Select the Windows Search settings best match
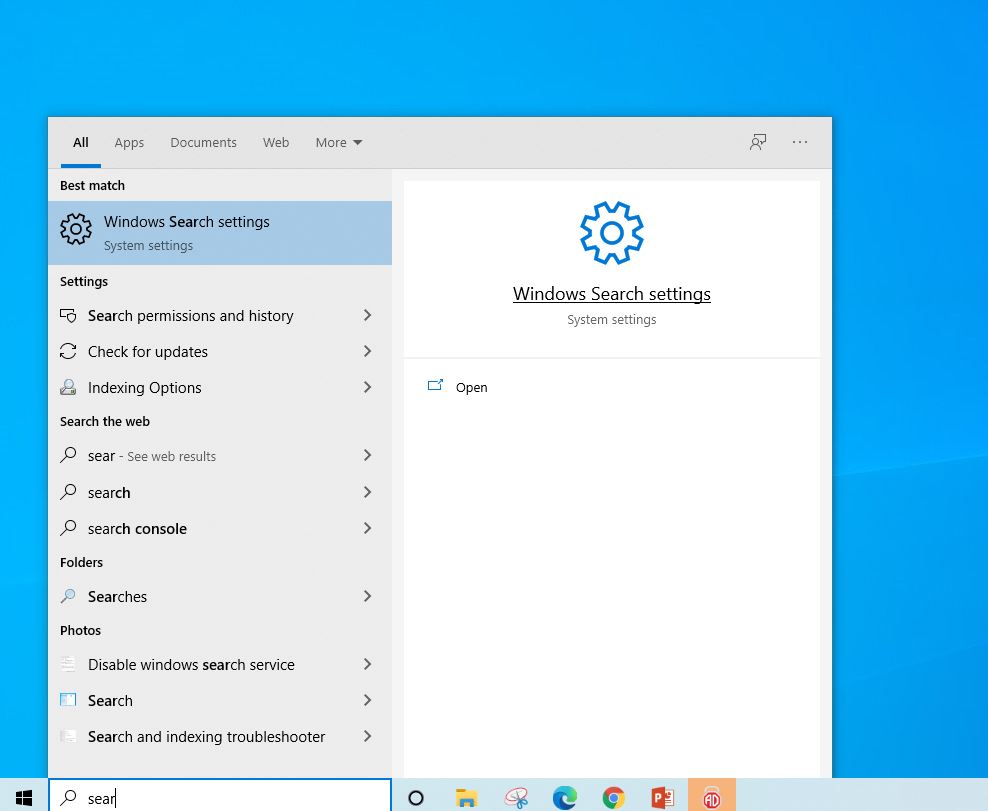The width and height of the screenshot is (988, 811). click(x=220, y=233)
